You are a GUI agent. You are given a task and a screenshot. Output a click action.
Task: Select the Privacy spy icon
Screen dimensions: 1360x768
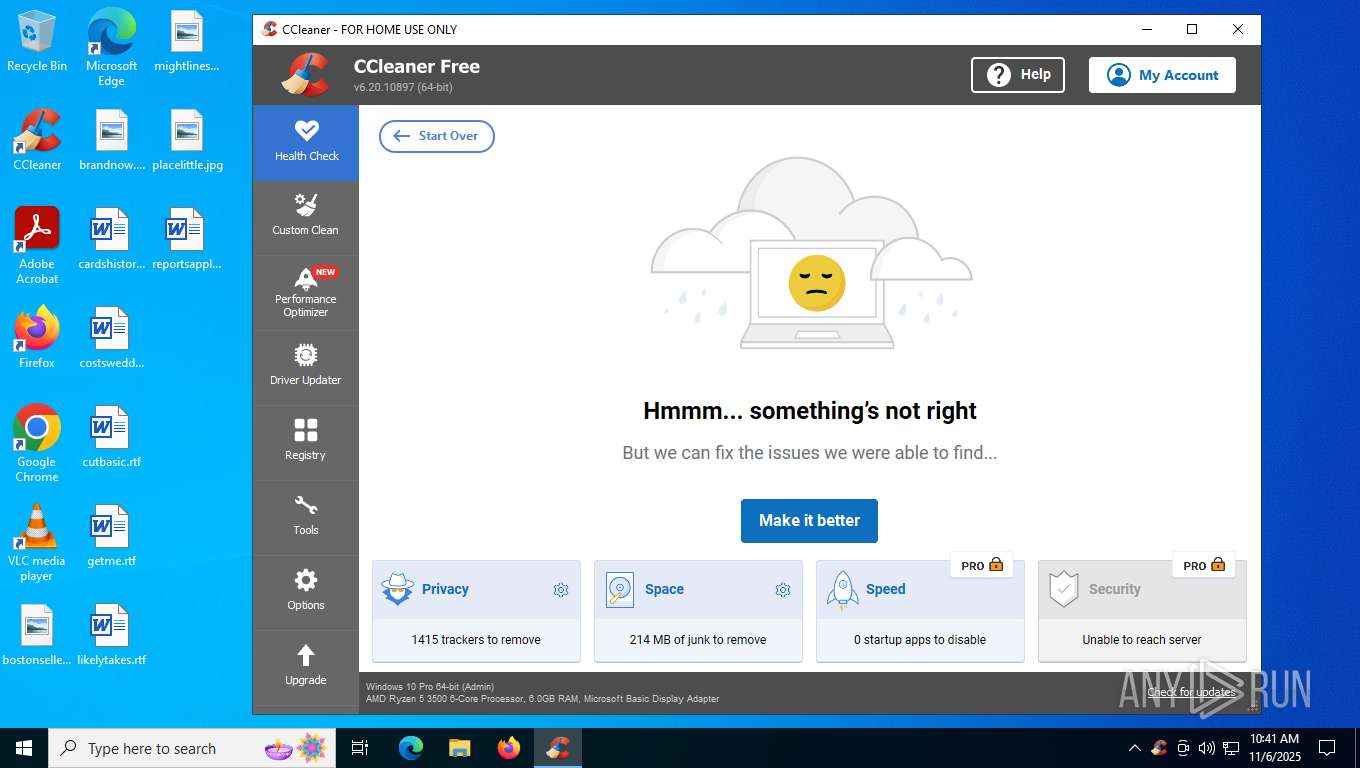[x=398, y=590]
